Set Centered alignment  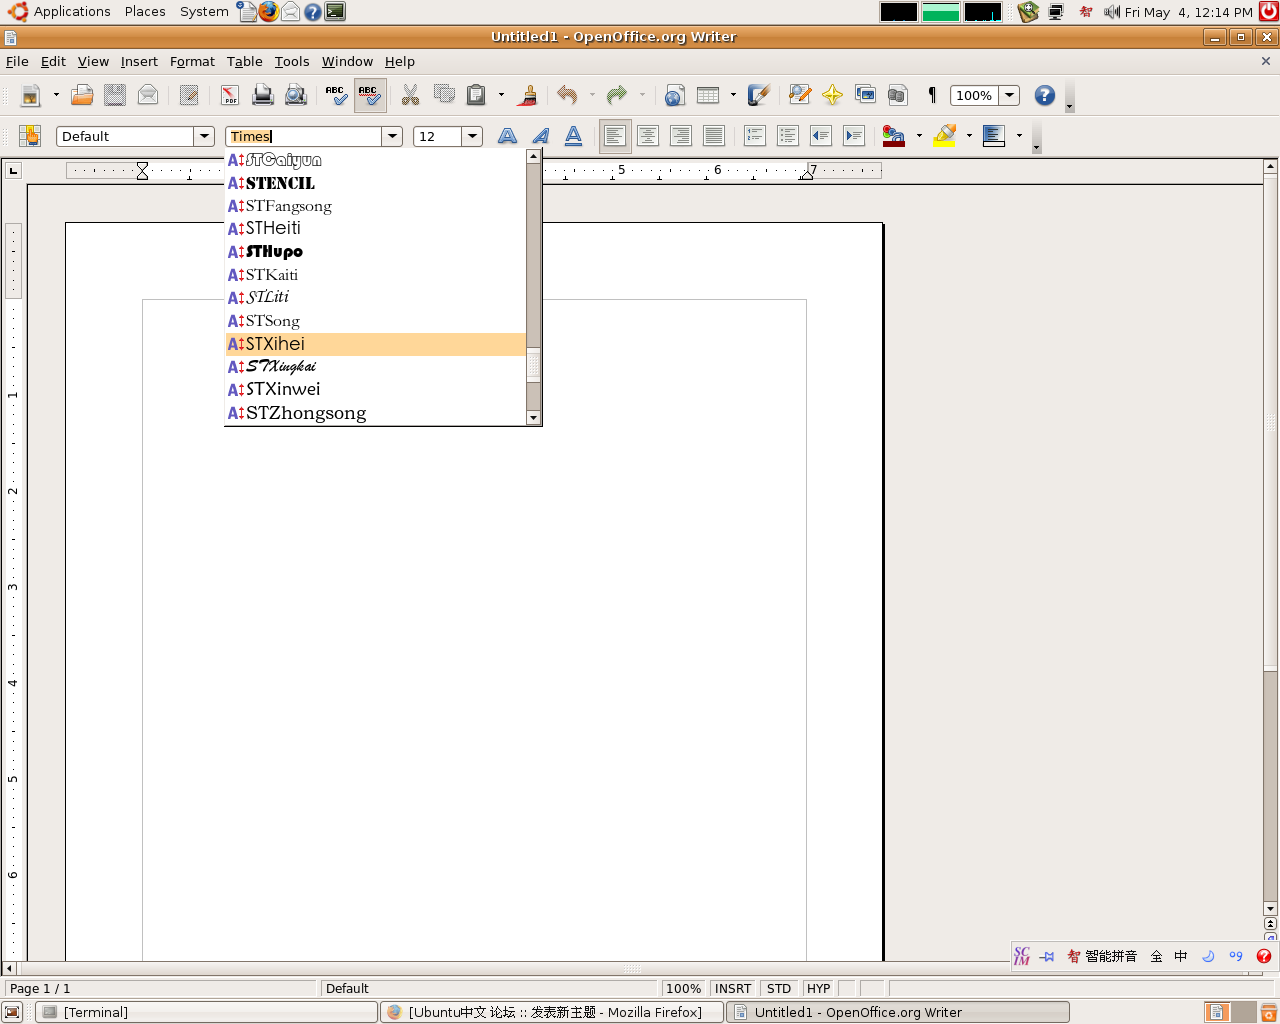[x=648, y=136]
